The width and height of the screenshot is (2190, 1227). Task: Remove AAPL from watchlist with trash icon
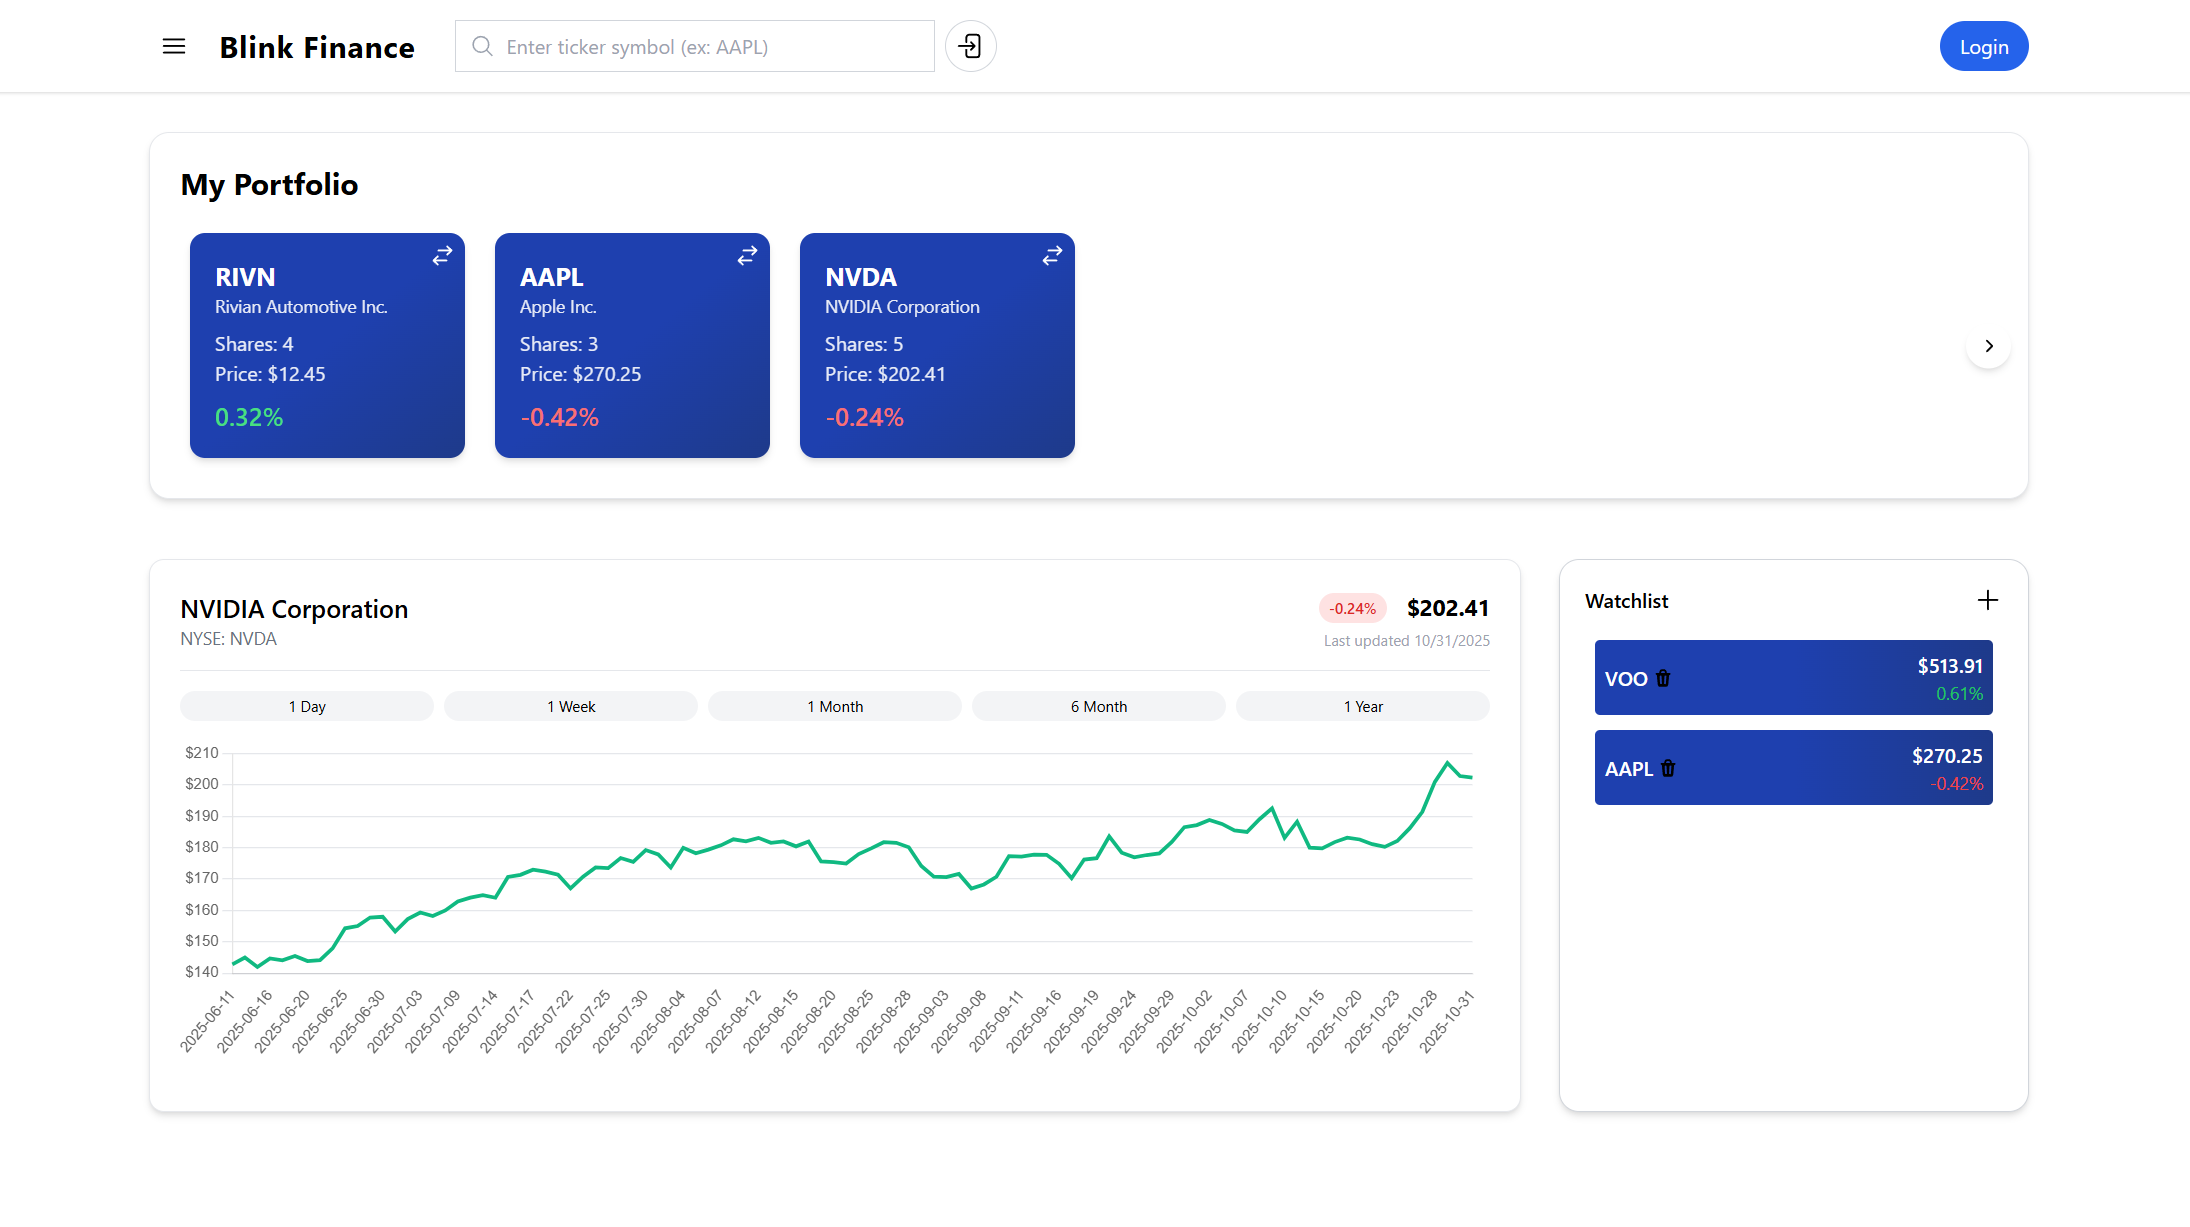point(1667,767)
